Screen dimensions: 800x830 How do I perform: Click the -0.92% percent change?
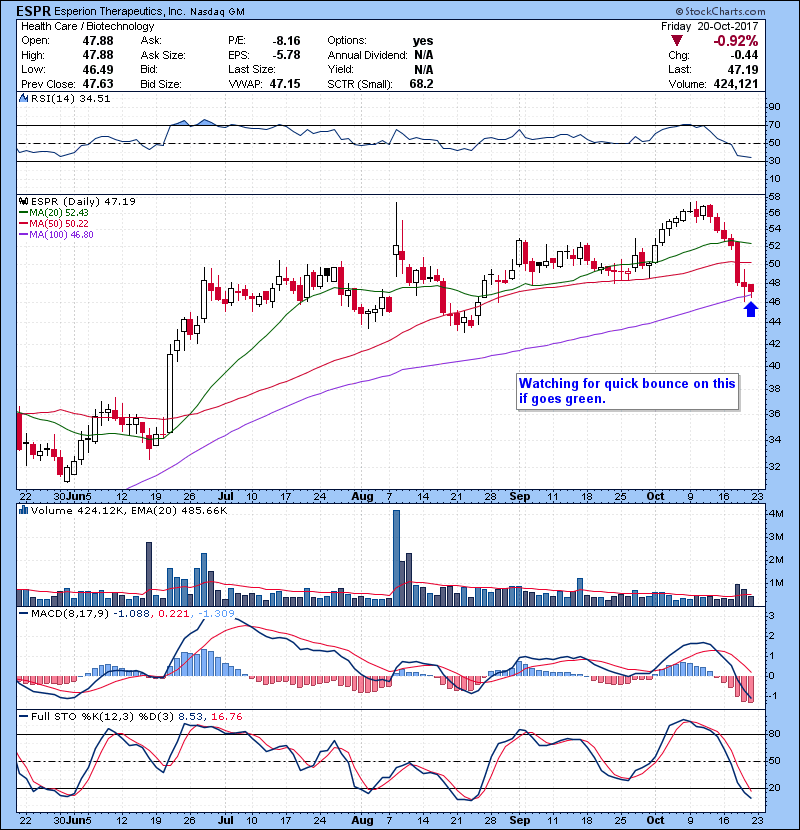(x=735, y=41)
